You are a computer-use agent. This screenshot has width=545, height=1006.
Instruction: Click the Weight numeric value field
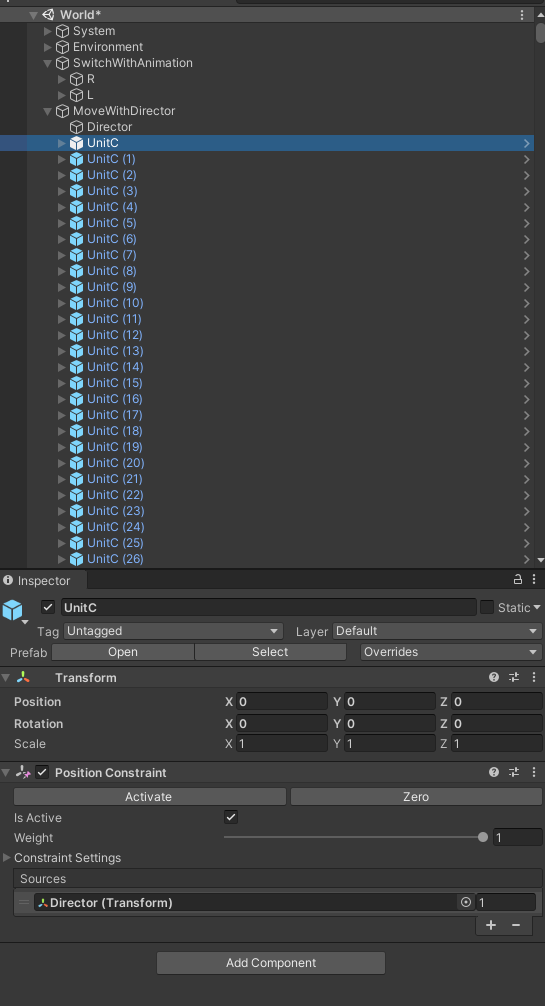[517, 838]
